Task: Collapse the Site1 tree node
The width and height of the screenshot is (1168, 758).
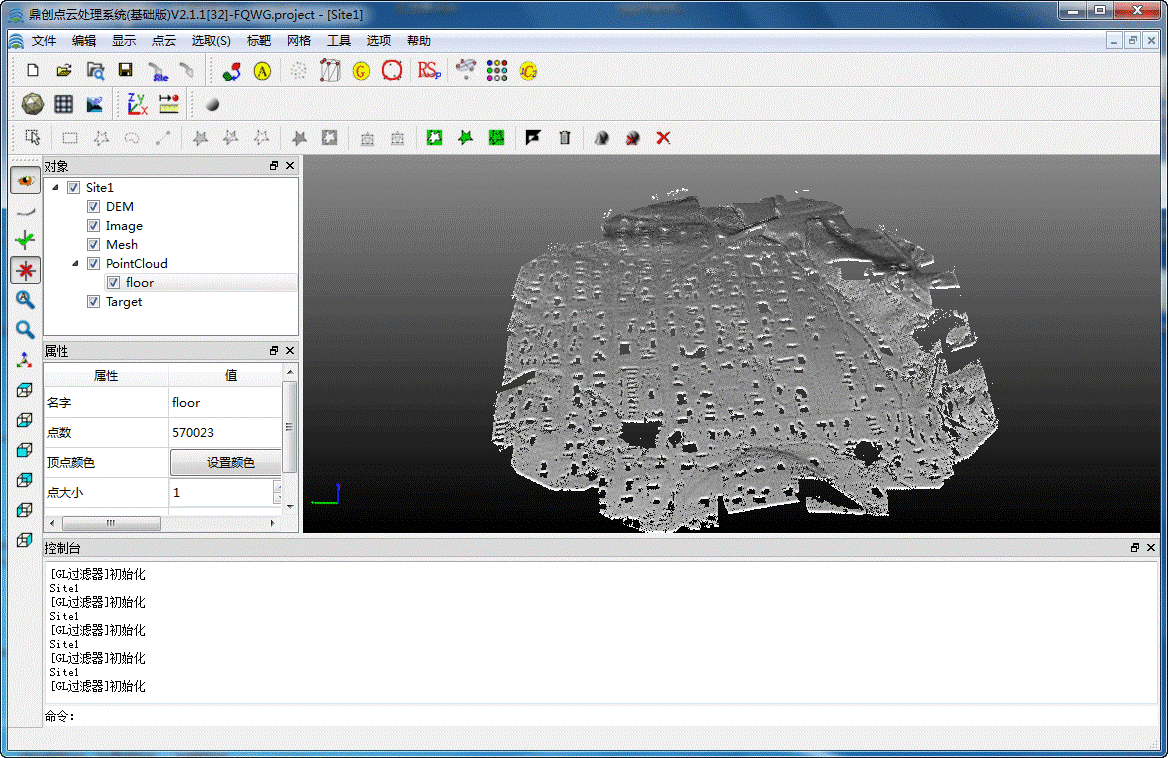Action: [x=54, y=188]
